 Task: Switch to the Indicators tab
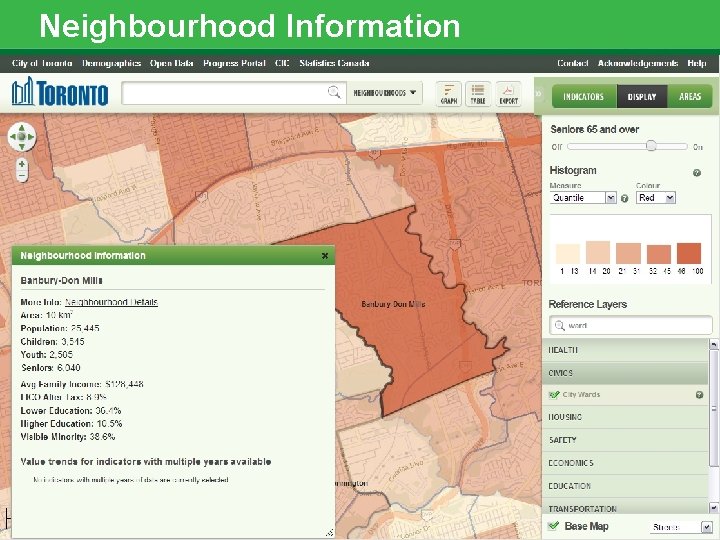click(x=584, y=96)
